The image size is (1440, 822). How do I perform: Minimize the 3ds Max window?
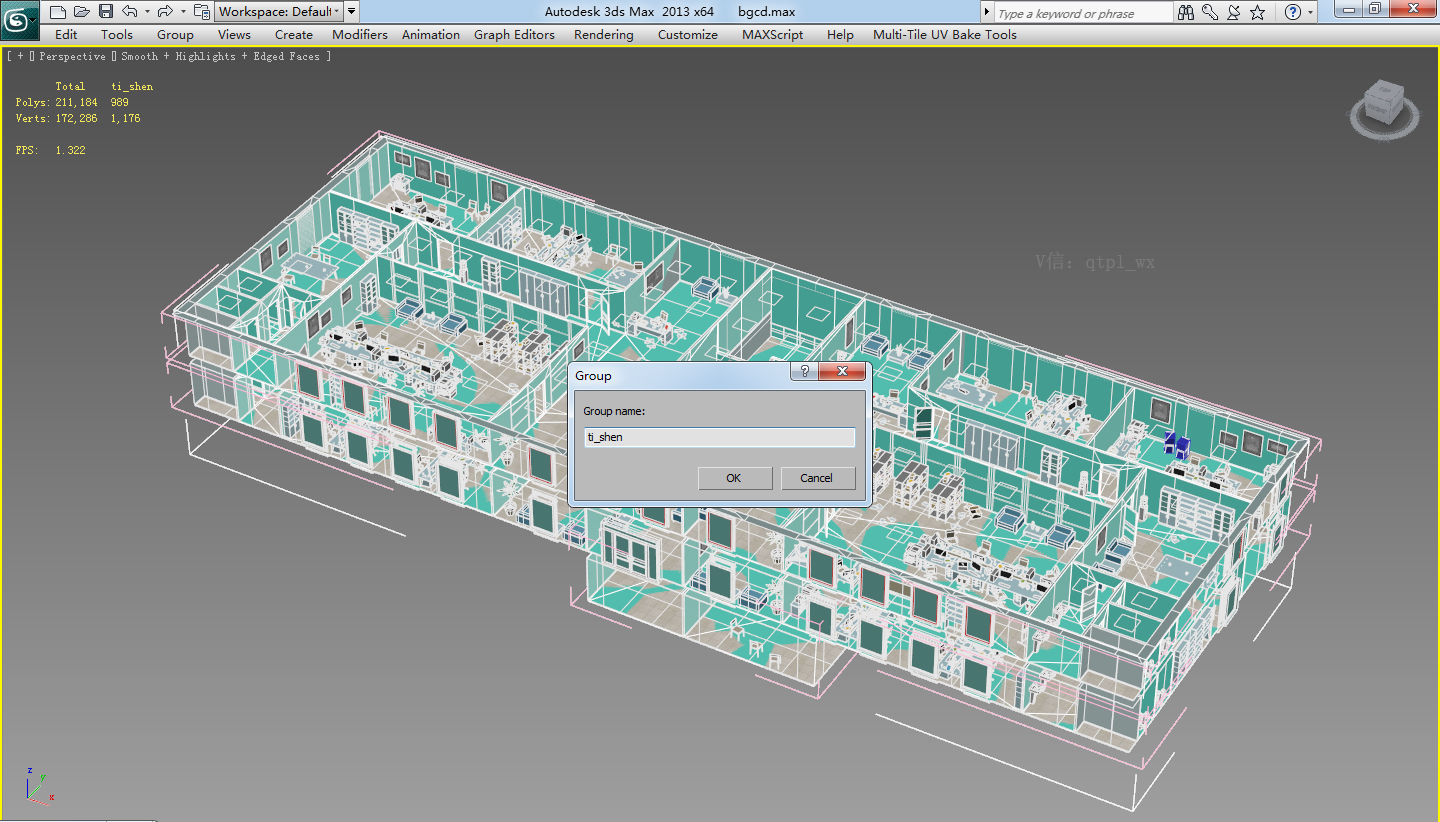point(1350,9)
